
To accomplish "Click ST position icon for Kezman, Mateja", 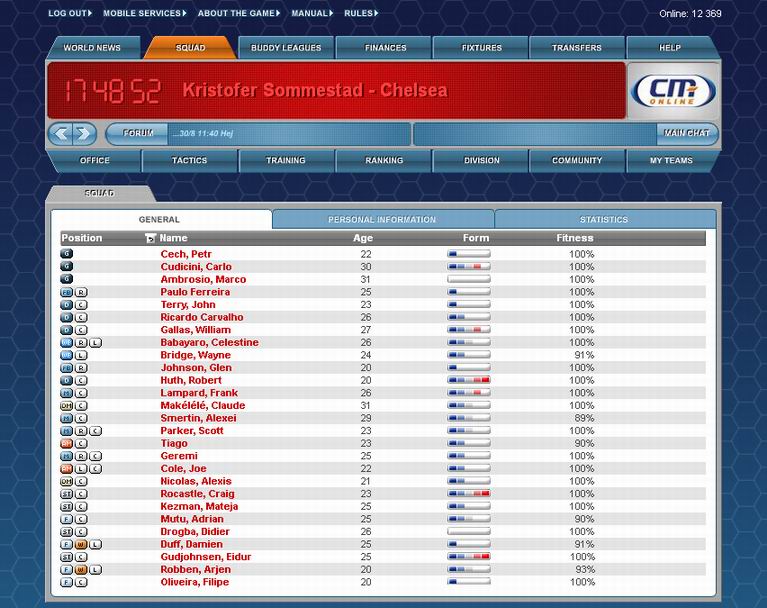I will [67, 506].
